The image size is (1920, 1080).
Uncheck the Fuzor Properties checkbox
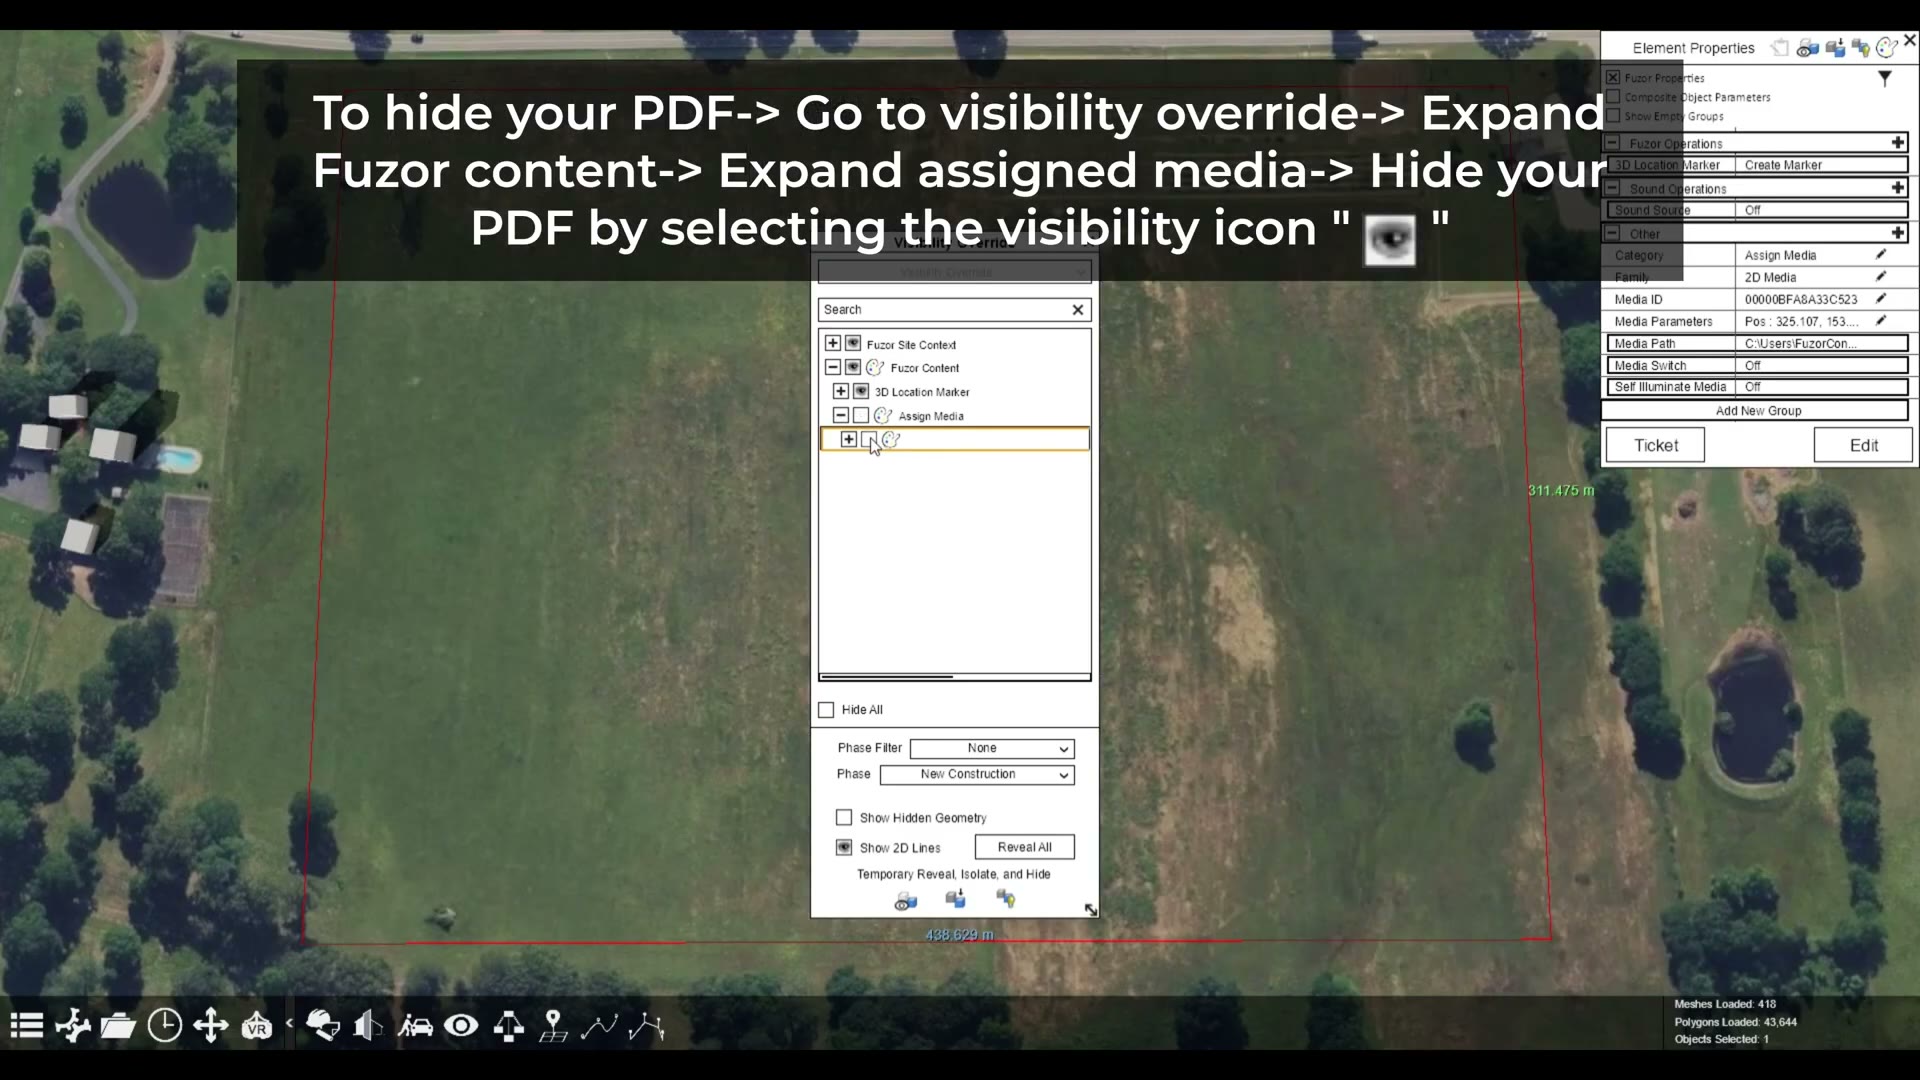point(1613,77)
